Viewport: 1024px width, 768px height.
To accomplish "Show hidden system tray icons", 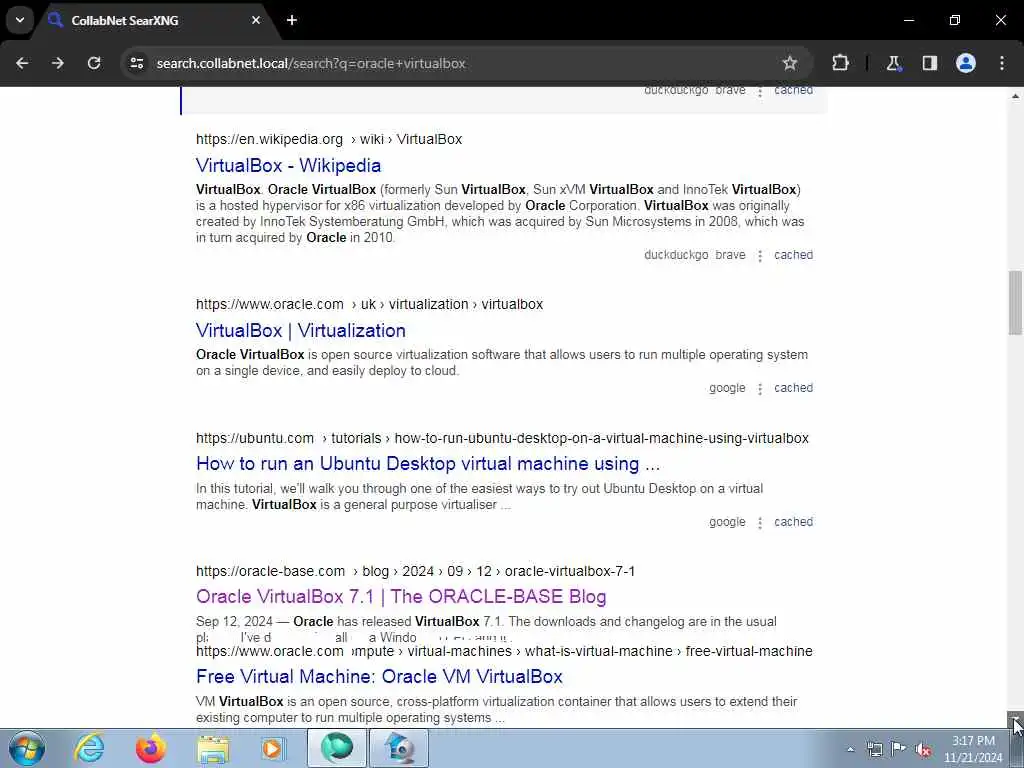I will pos(850,750).
